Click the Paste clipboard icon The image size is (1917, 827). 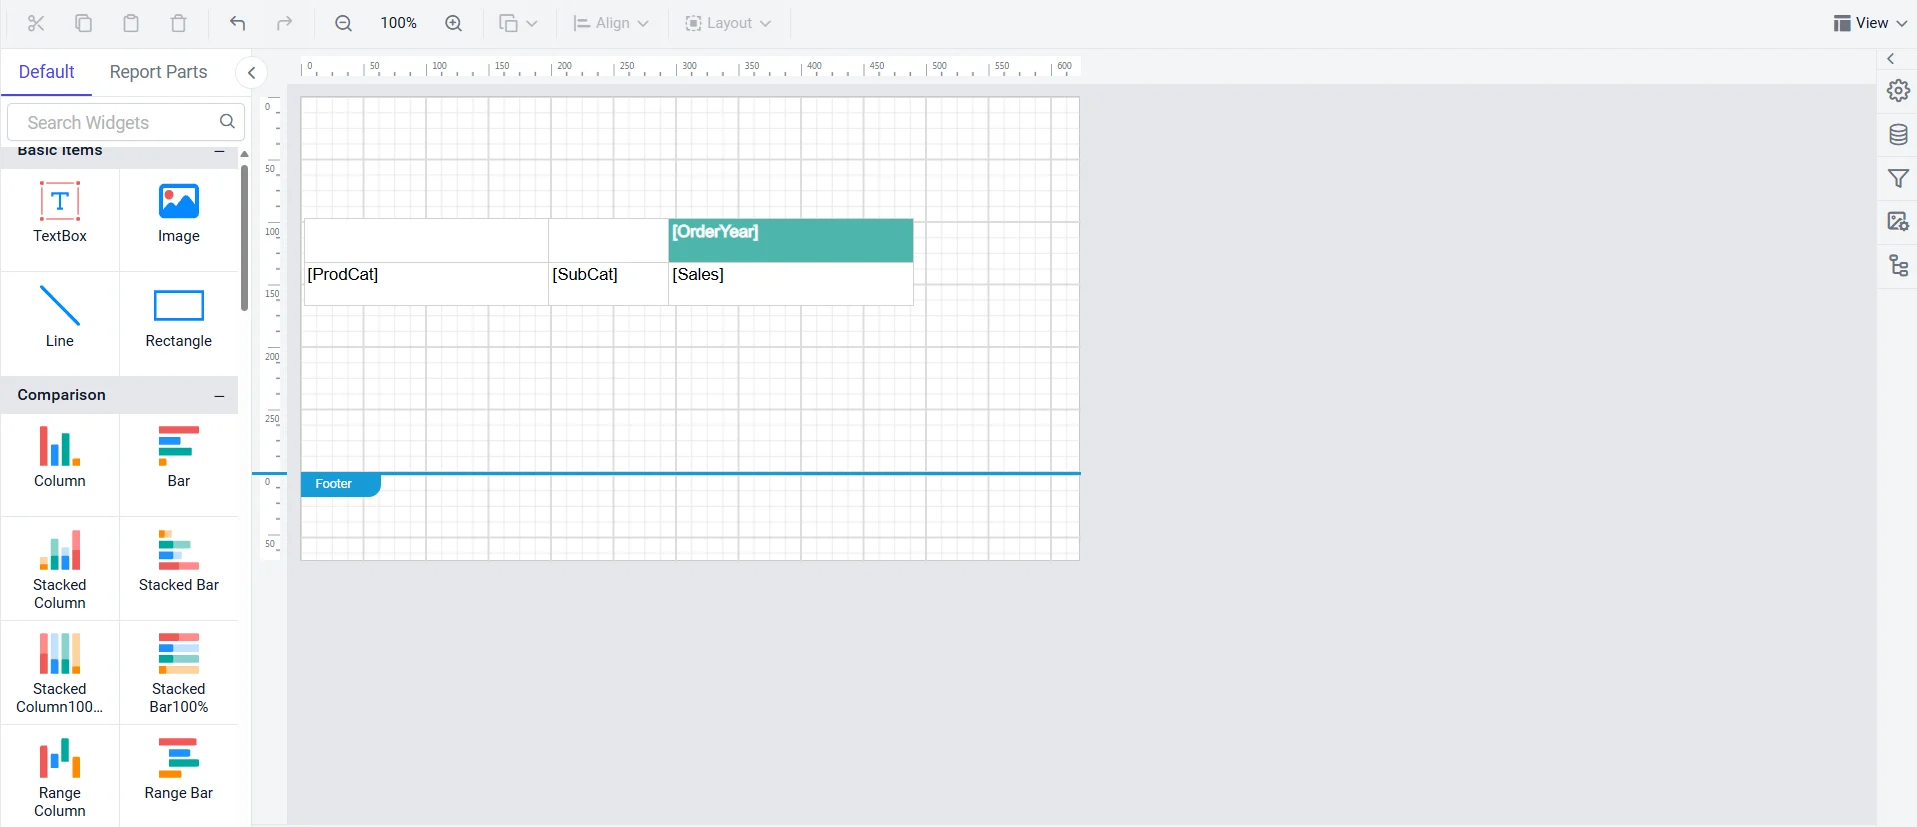pyautogui.click(x=131, y=23)
